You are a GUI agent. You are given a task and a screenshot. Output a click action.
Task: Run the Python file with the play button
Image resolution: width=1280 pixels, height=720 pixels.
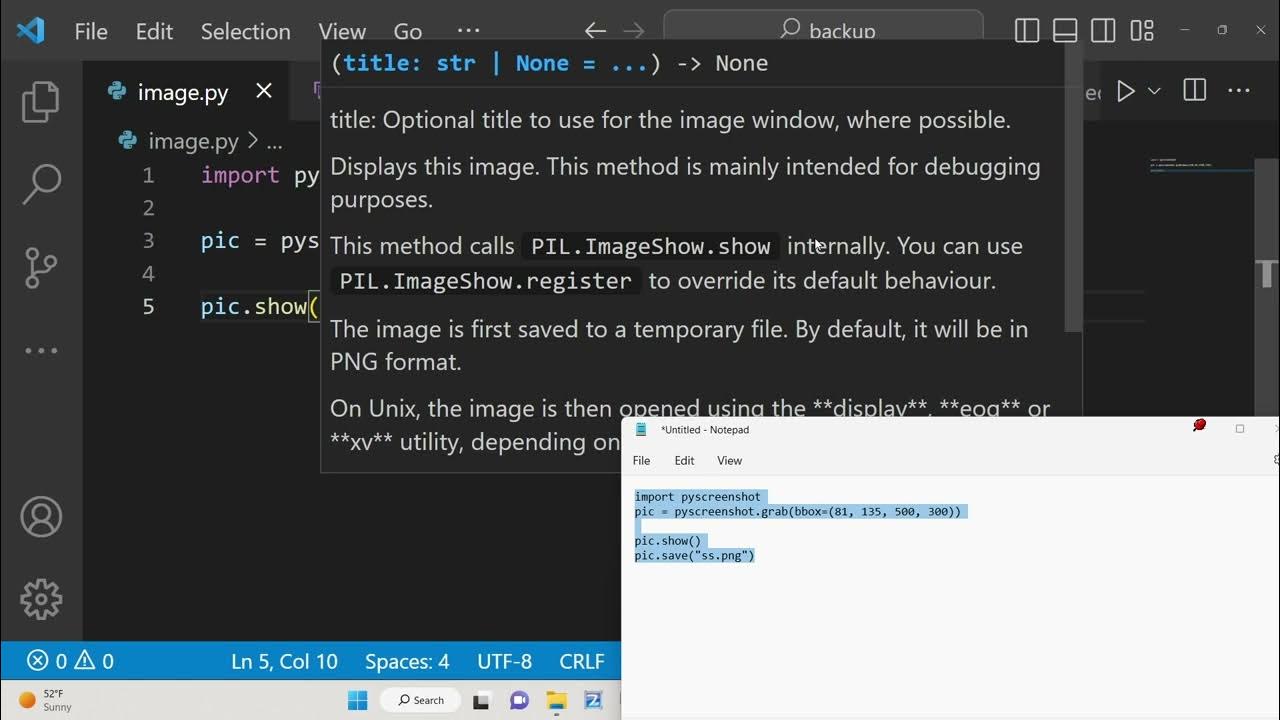(1126, 92)
